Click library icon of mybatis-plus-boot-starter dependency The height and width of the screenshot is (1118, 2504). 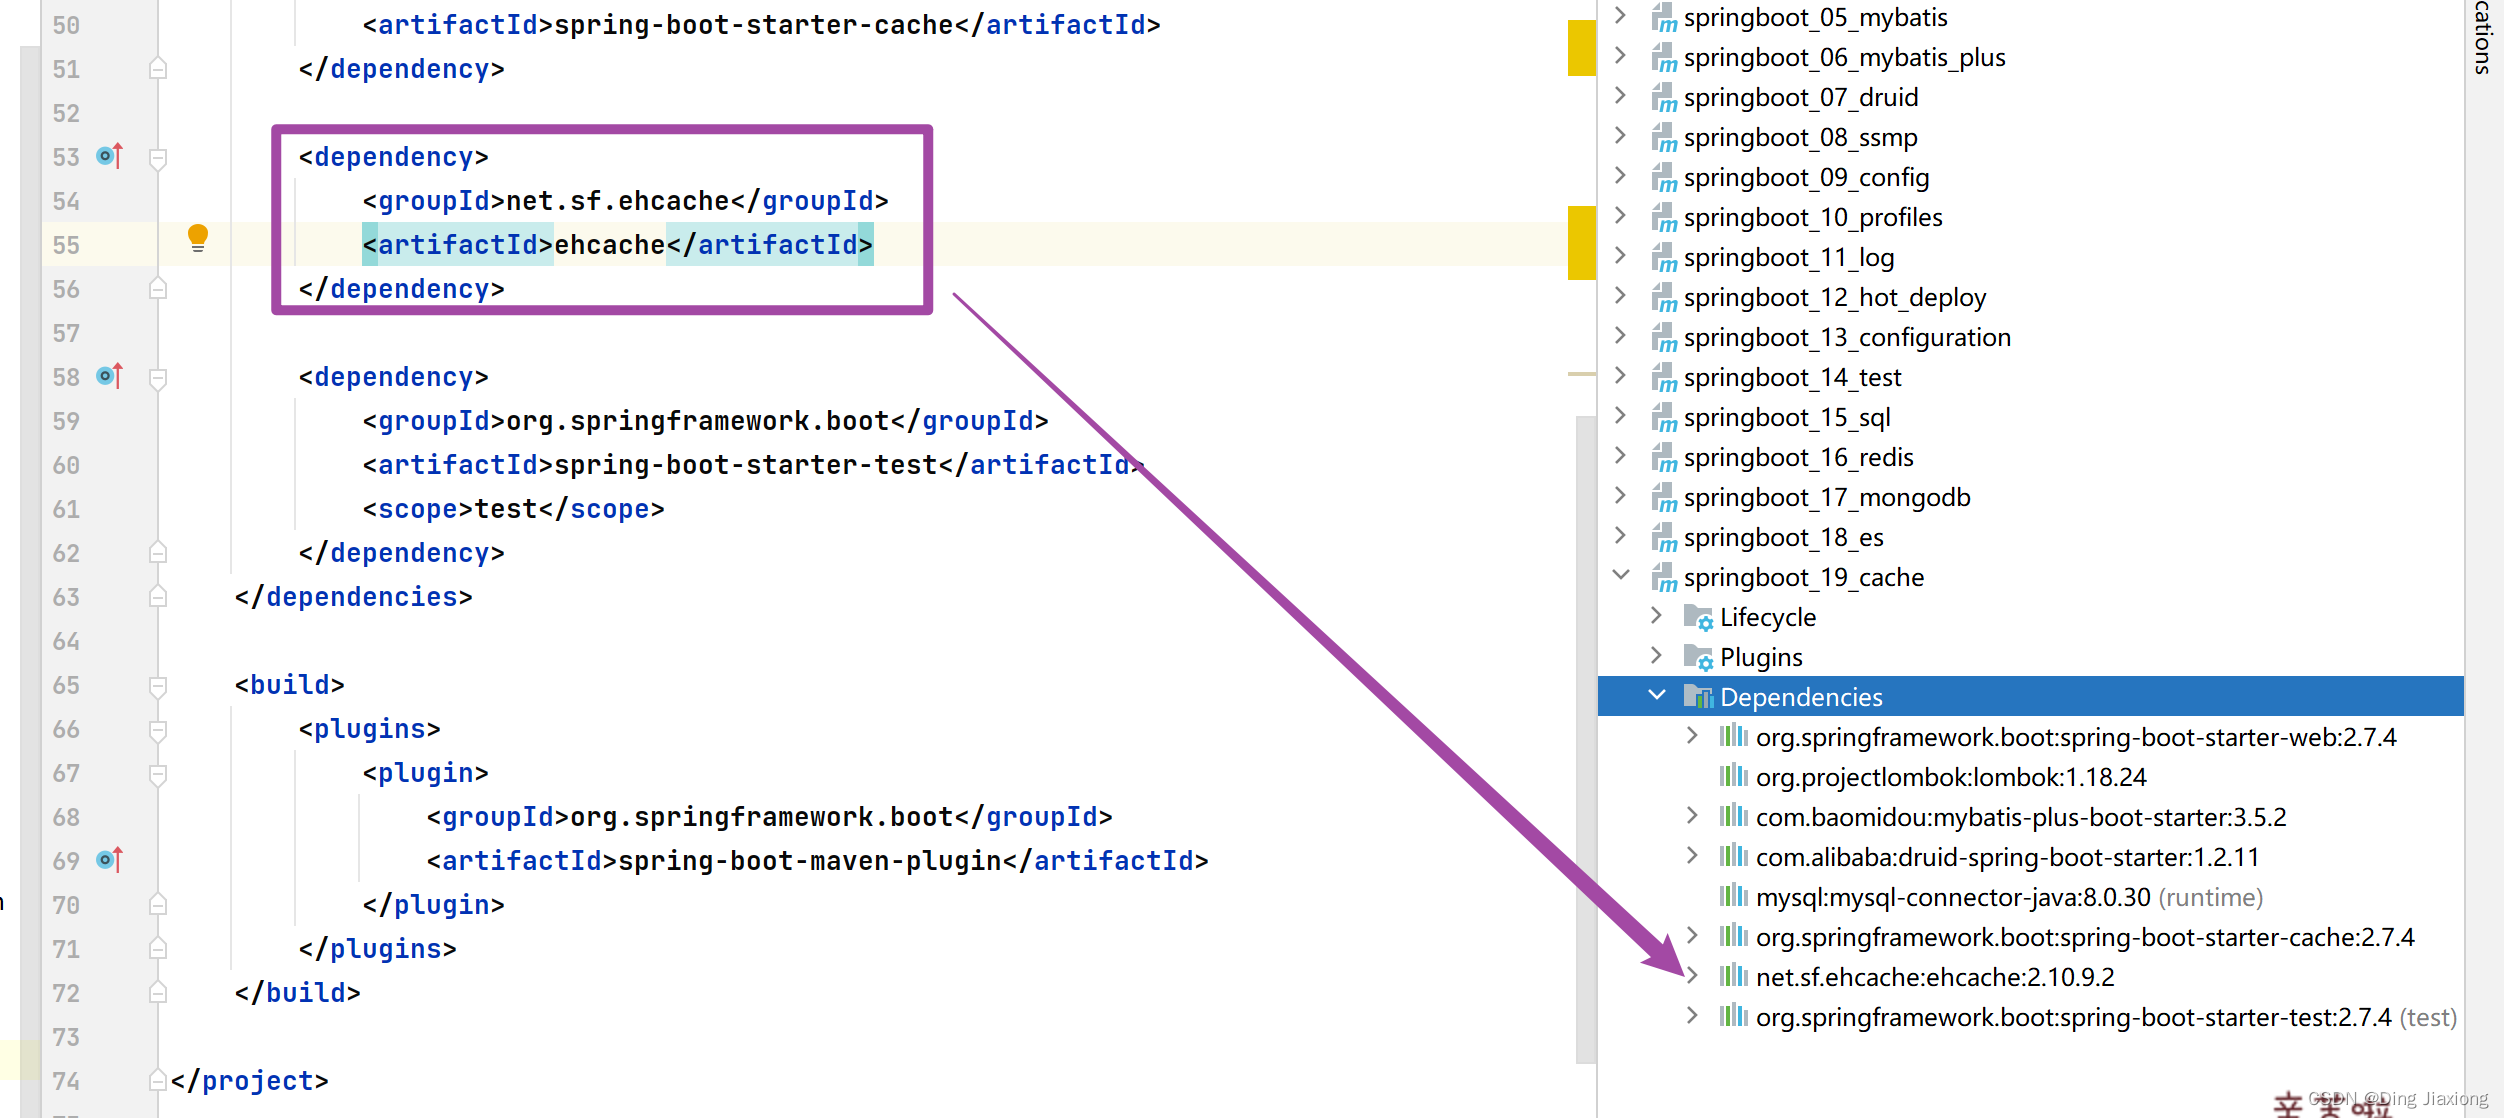(1733, 817)
